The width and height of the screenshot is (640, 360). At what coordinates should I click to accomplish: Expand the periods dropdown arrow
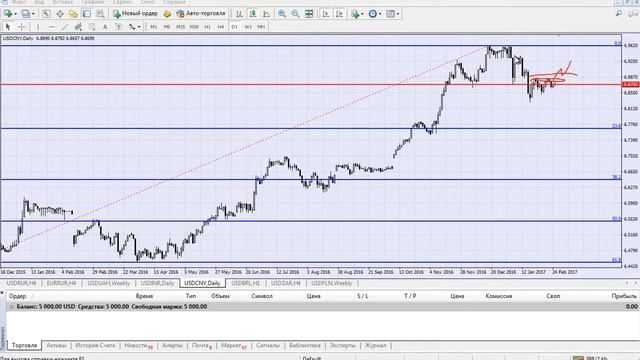pyautogui.click(x=380, y=14)
